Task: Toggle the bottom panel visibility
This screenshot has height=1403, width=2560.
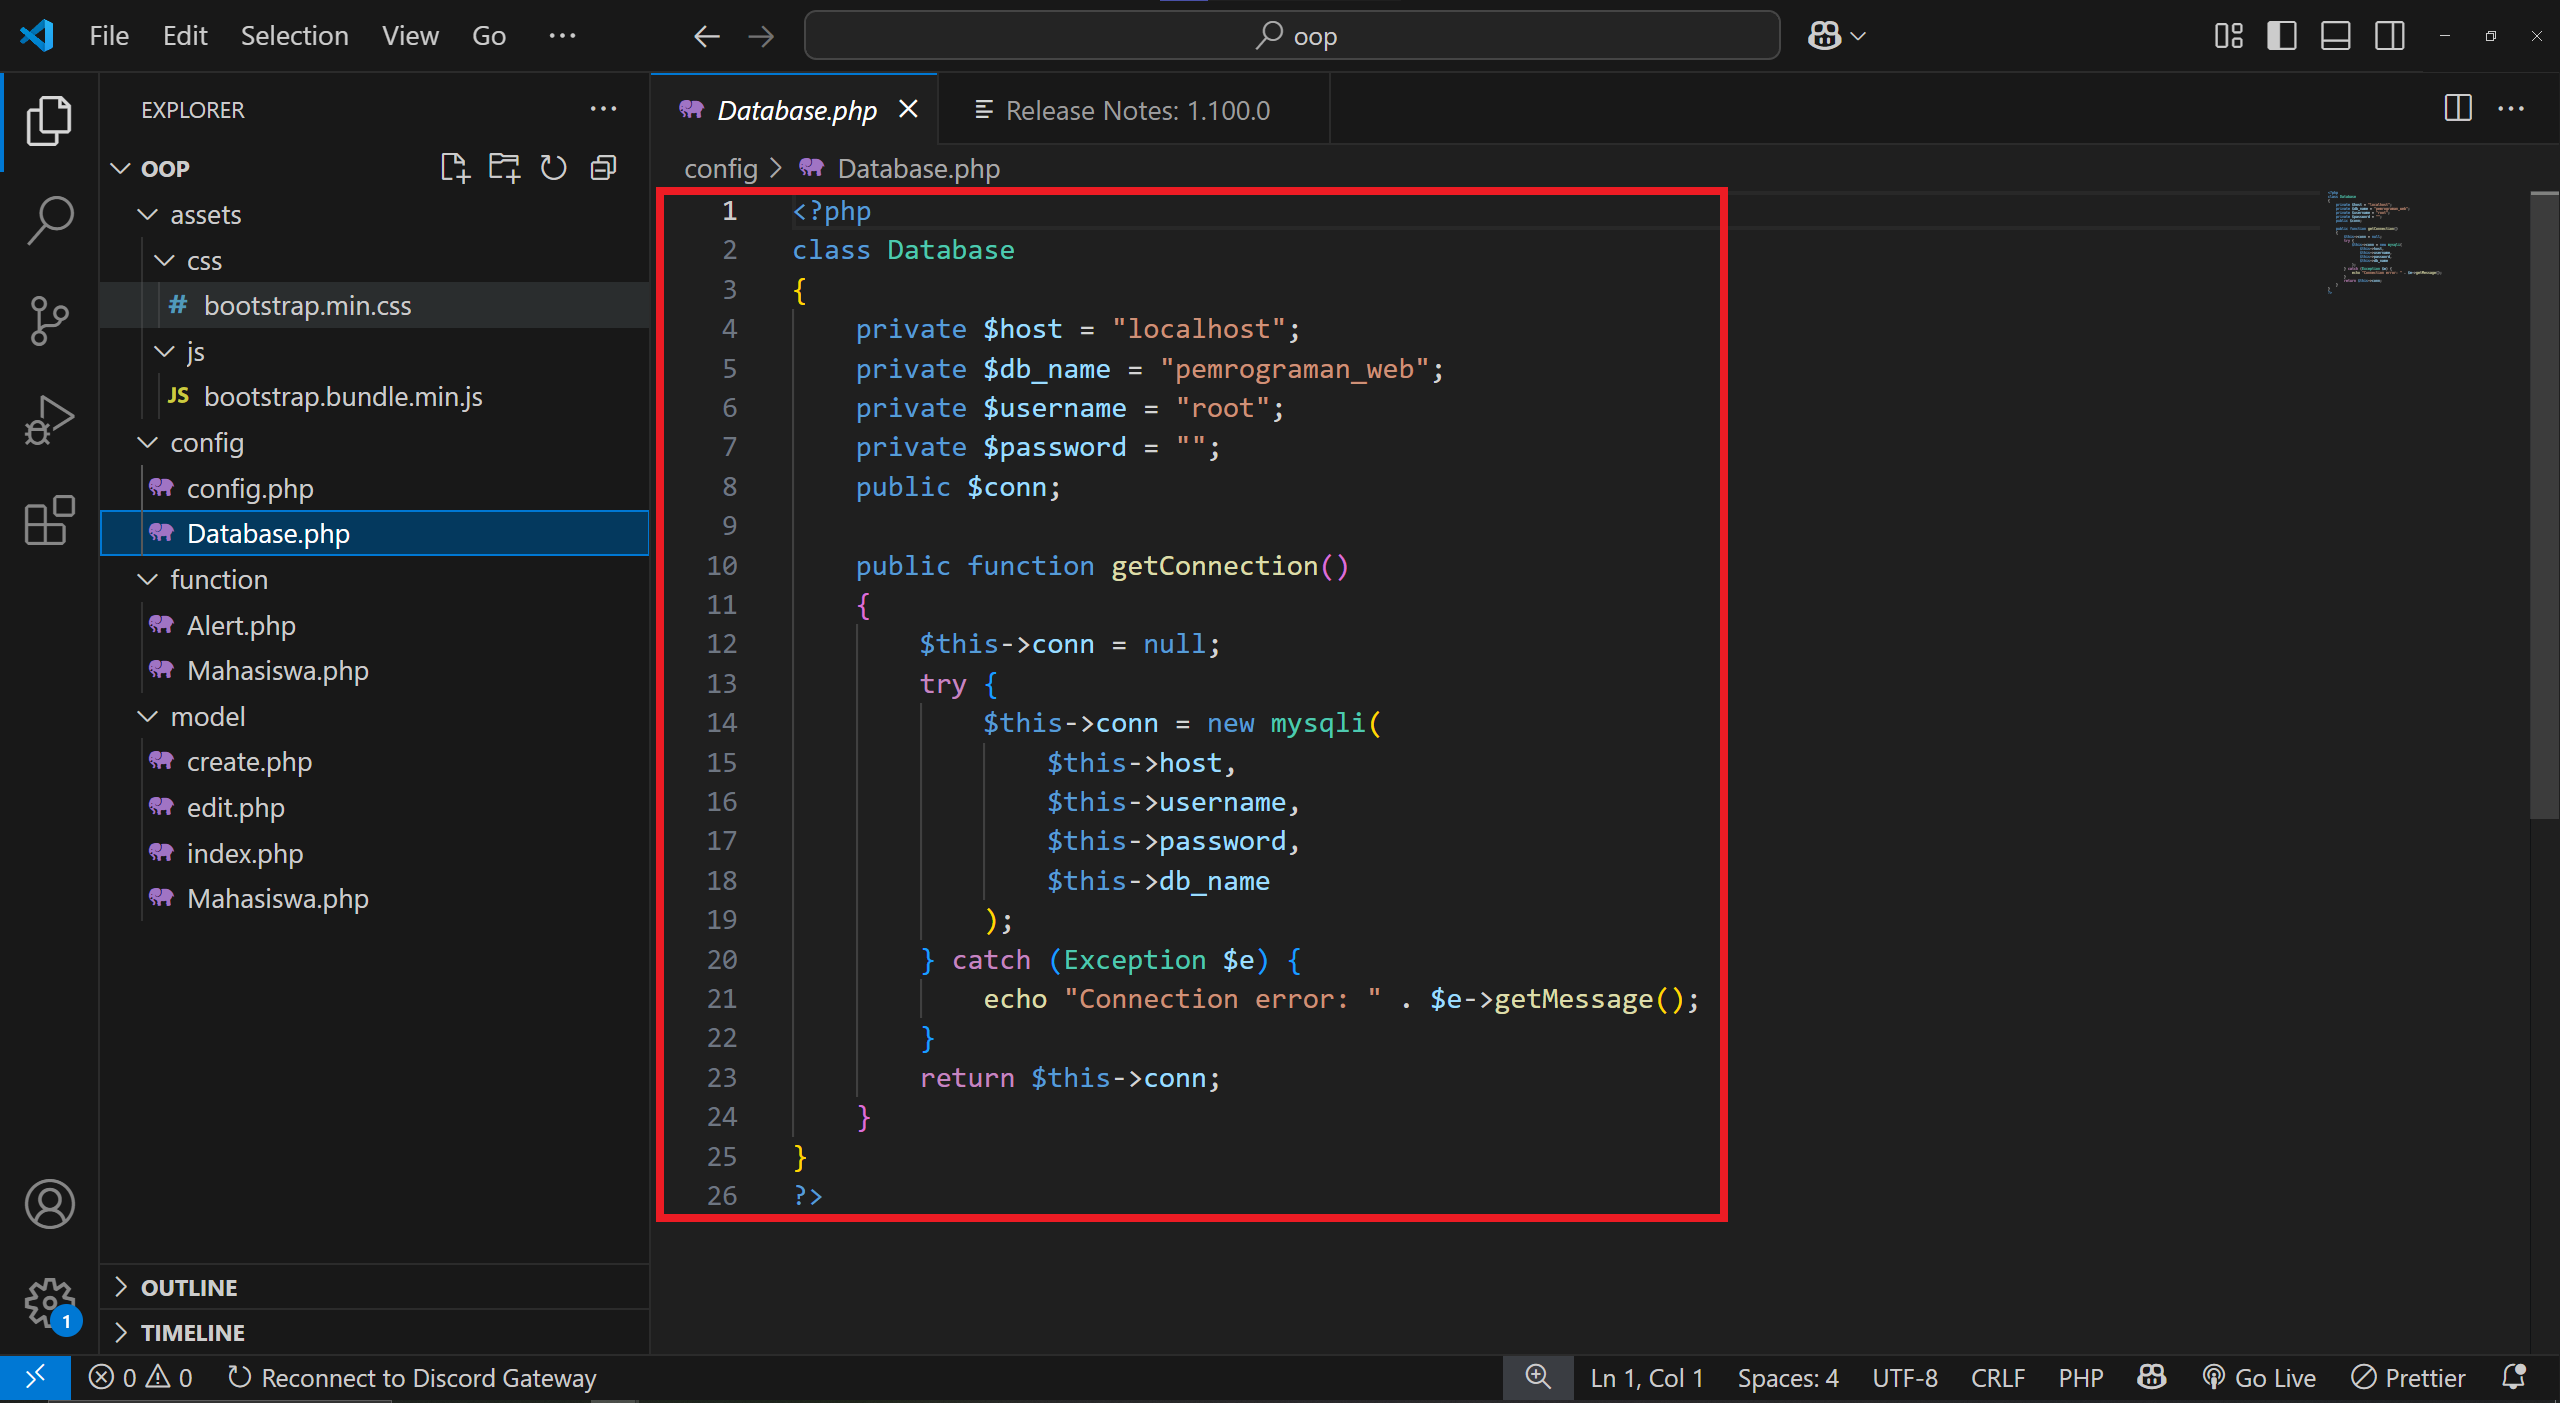Action: coord(2335,35)
